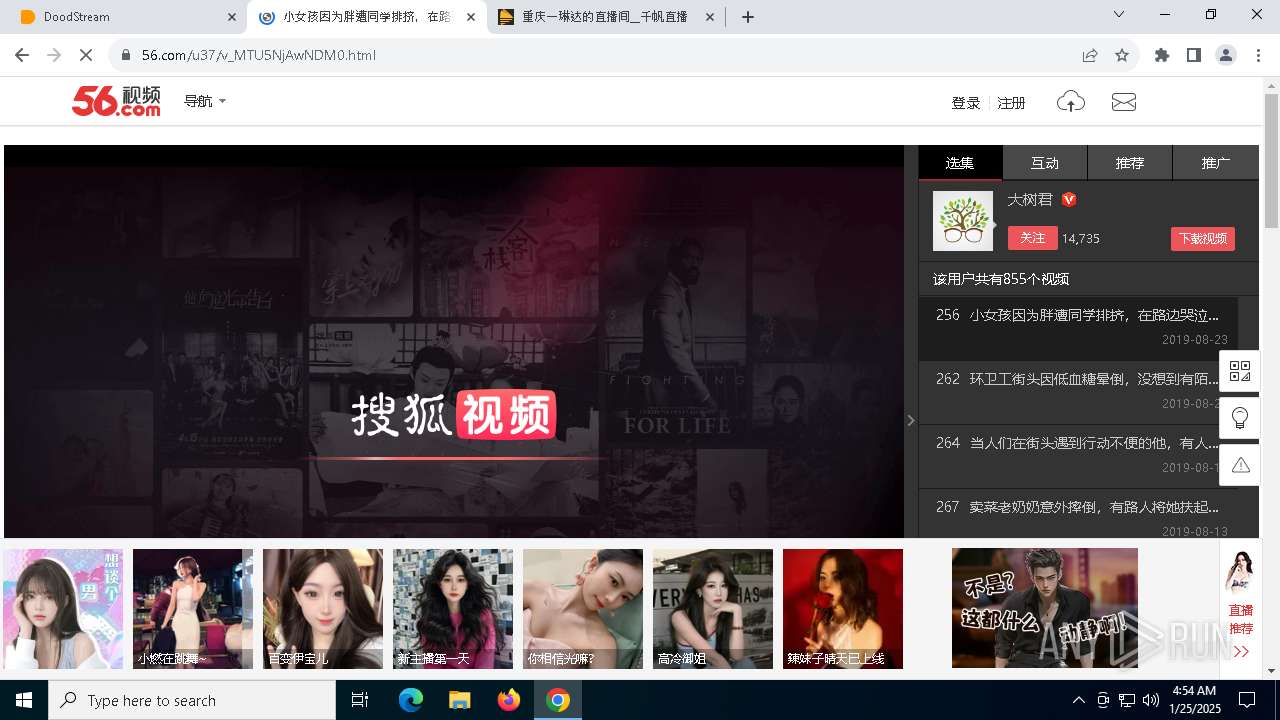Open the 你相信光嘛 live thumbnail

point(583,608)
